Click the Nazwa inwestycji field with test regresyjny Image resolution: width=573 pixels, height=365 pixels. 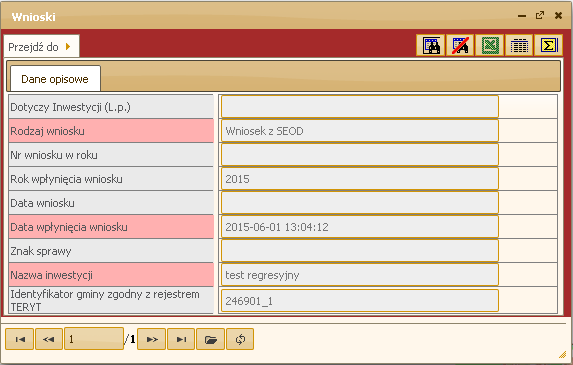pos(360,275)
